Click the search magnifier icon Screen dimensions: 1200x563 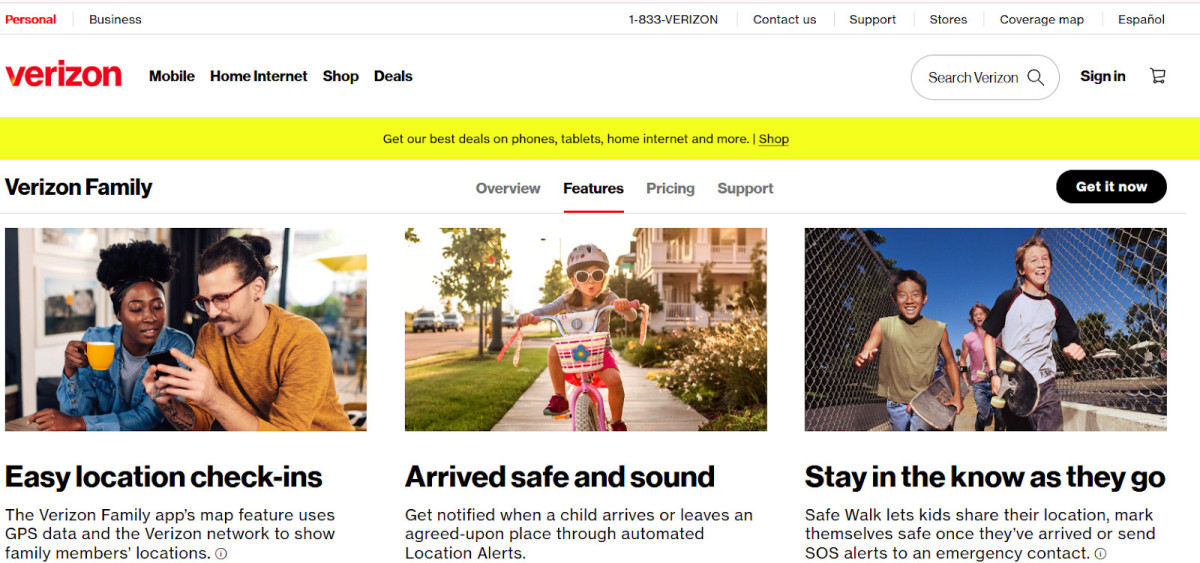point(1036,77)
